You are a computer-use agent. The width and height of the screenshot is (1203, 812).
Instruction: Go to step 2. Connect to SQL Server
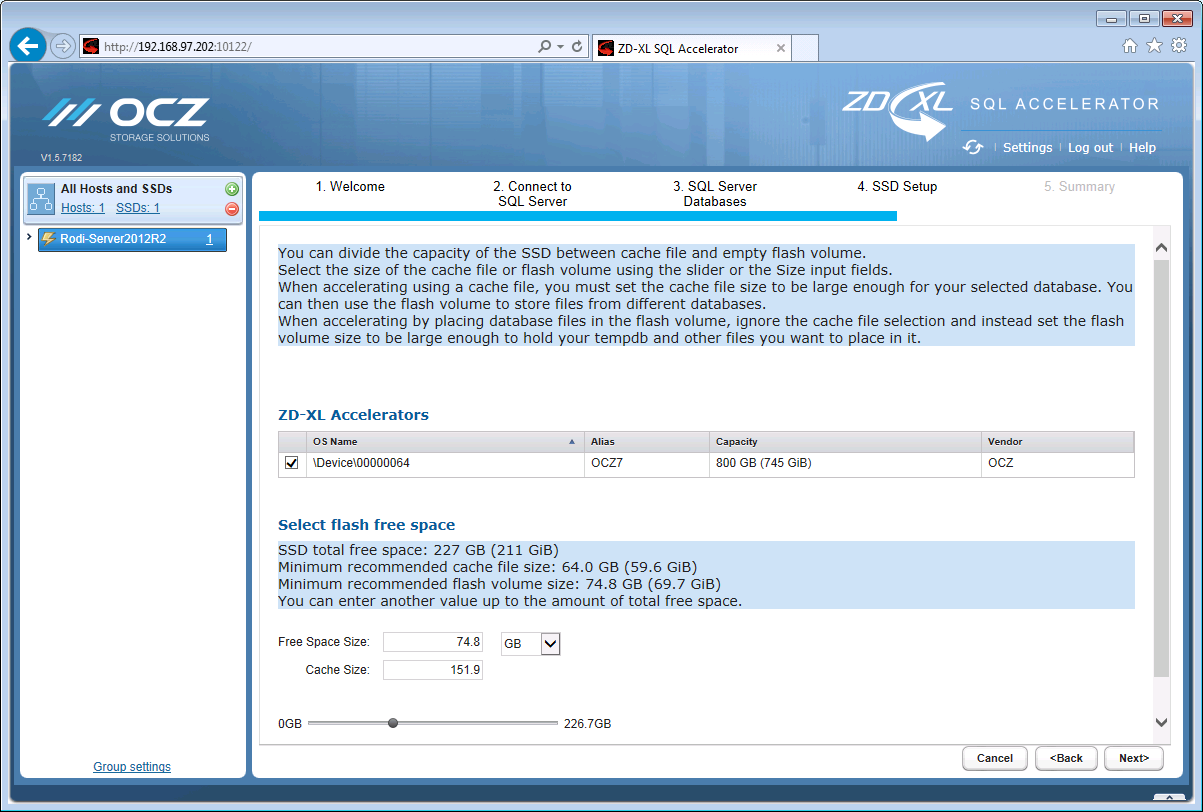tap(532, 194)
